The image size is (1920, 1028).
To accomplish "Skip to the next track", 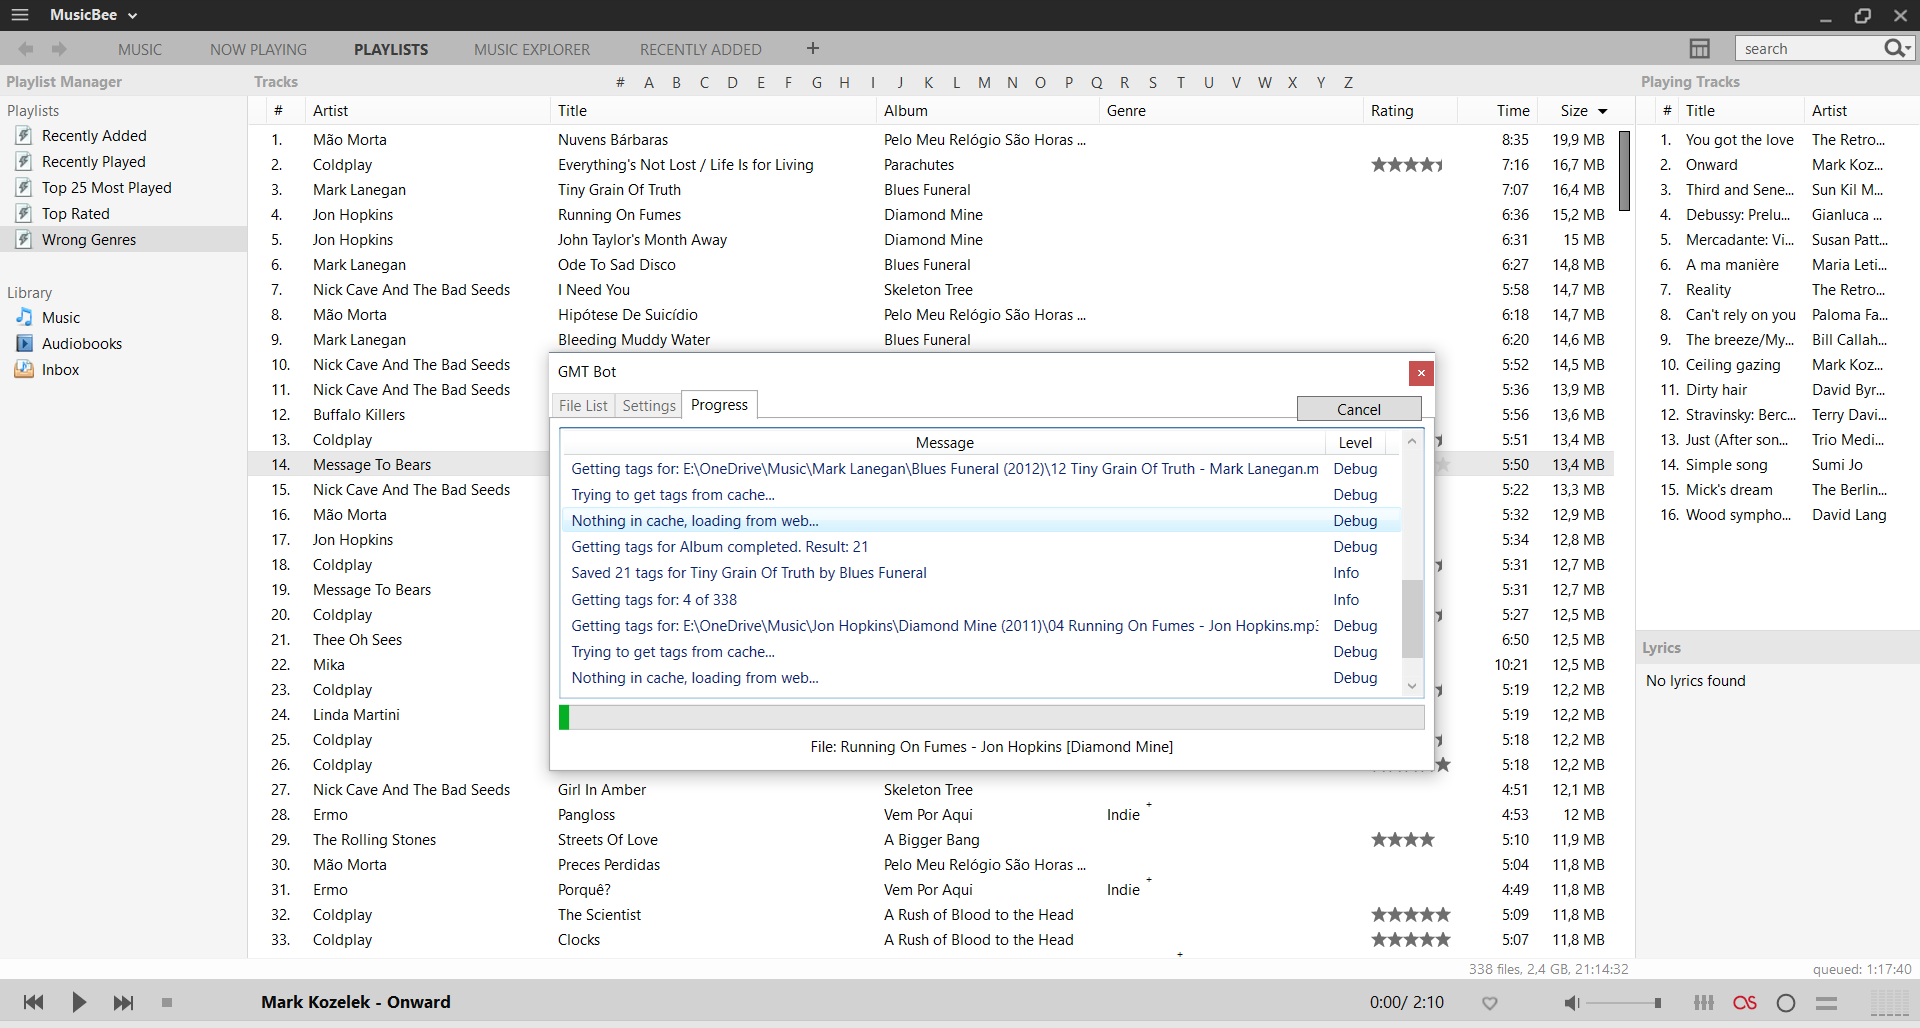I will point(123,1002).
